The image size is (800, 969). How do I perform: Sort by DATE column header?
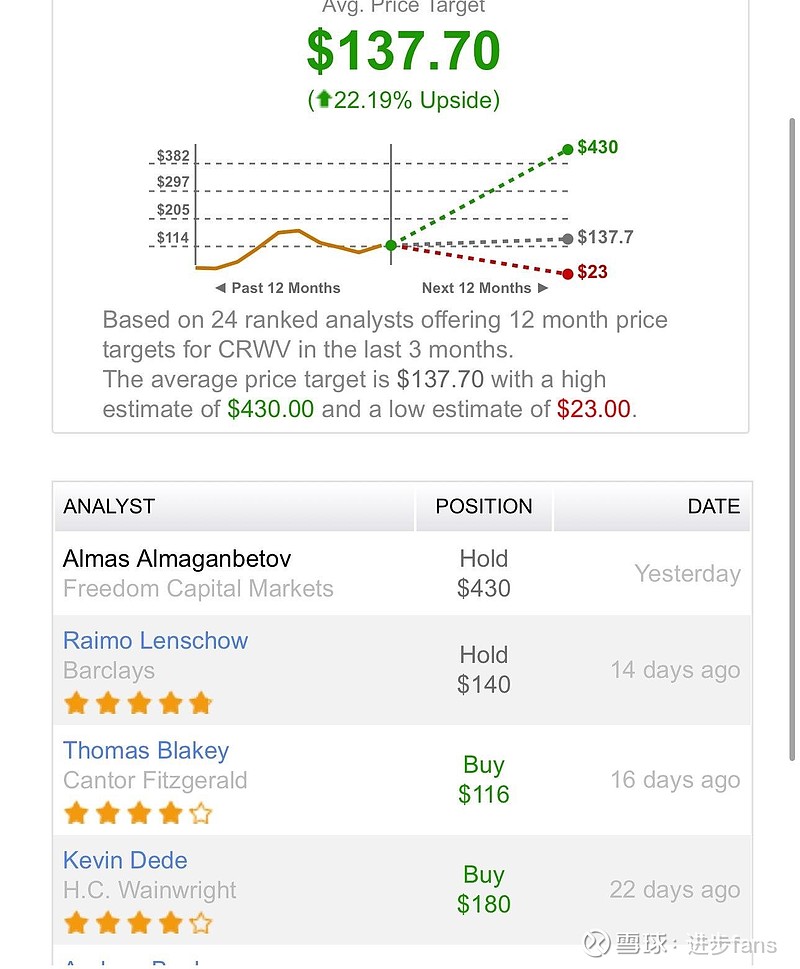coord(713,506)
